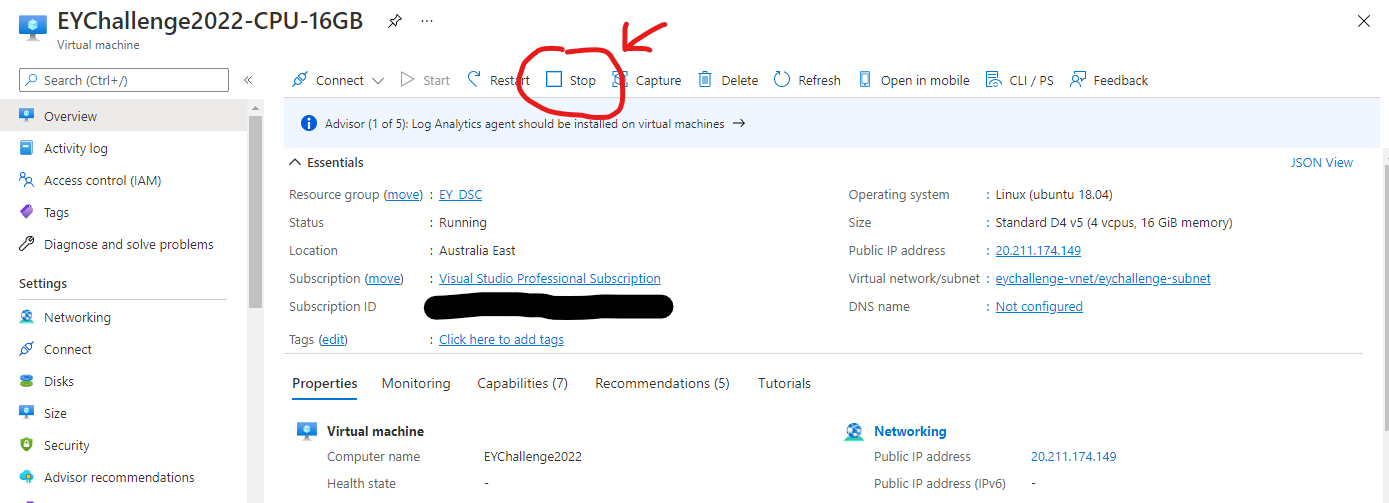Open the EY_DSC resource group
This screenshot has width=1389, height=503.
tap(460, 195)
